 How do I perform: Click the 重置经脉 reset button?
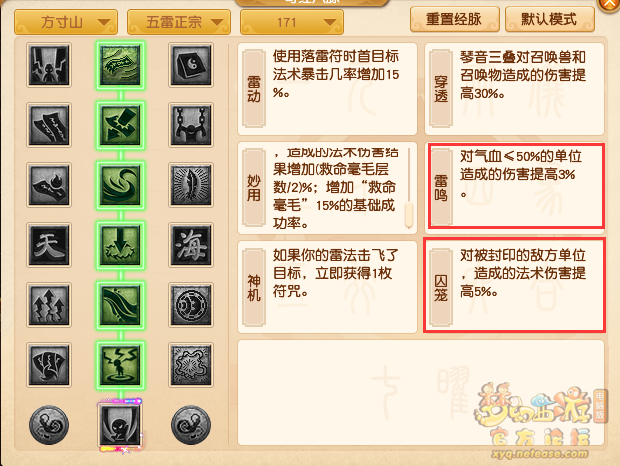[455, 19]
